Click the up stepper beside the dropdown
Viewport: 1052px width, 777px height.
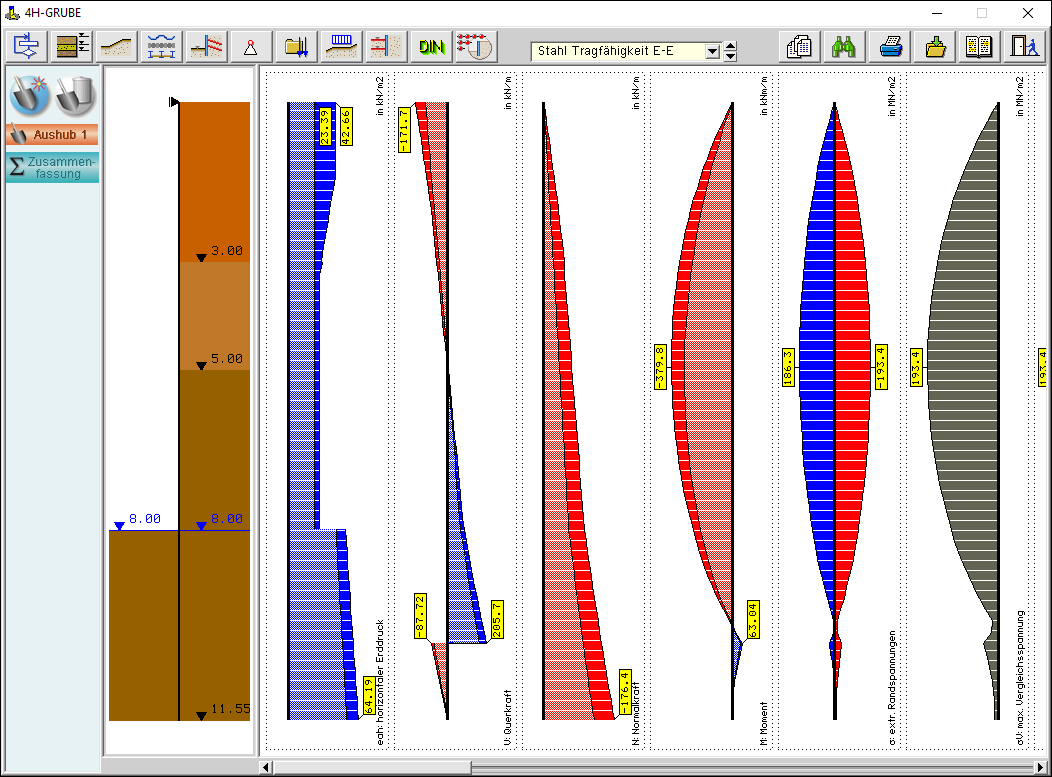click(x=730, y=46)
